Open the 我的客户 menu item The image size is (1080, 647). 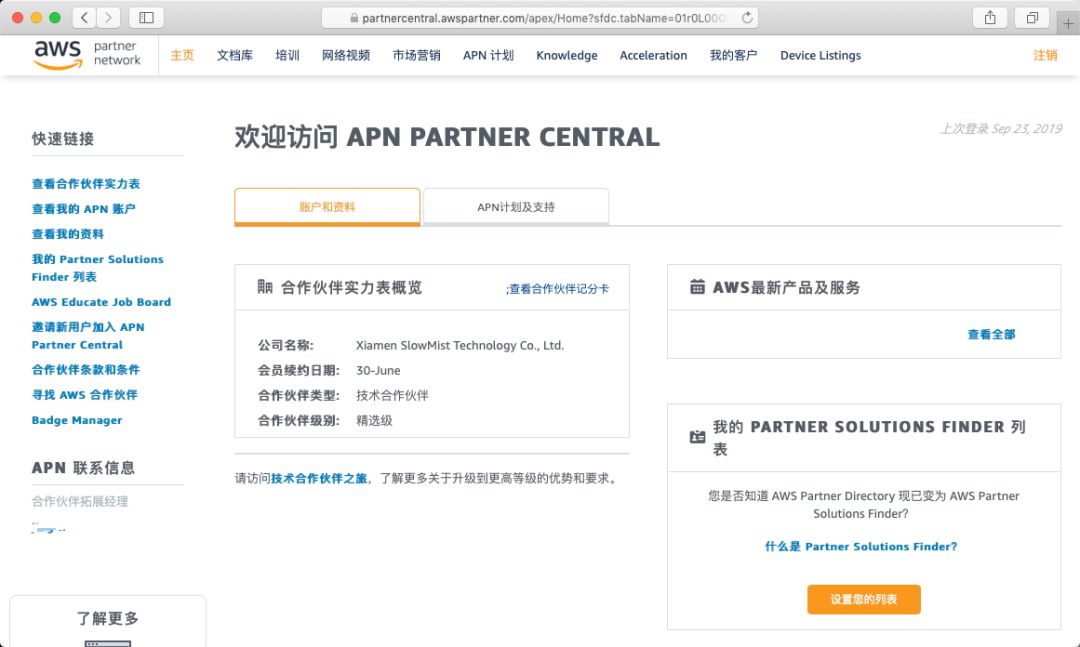point(733,55)
